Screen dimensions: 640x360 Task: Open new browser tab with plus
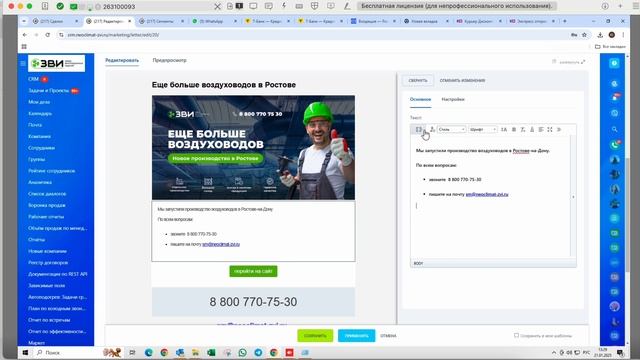click(x=565, y=21)
